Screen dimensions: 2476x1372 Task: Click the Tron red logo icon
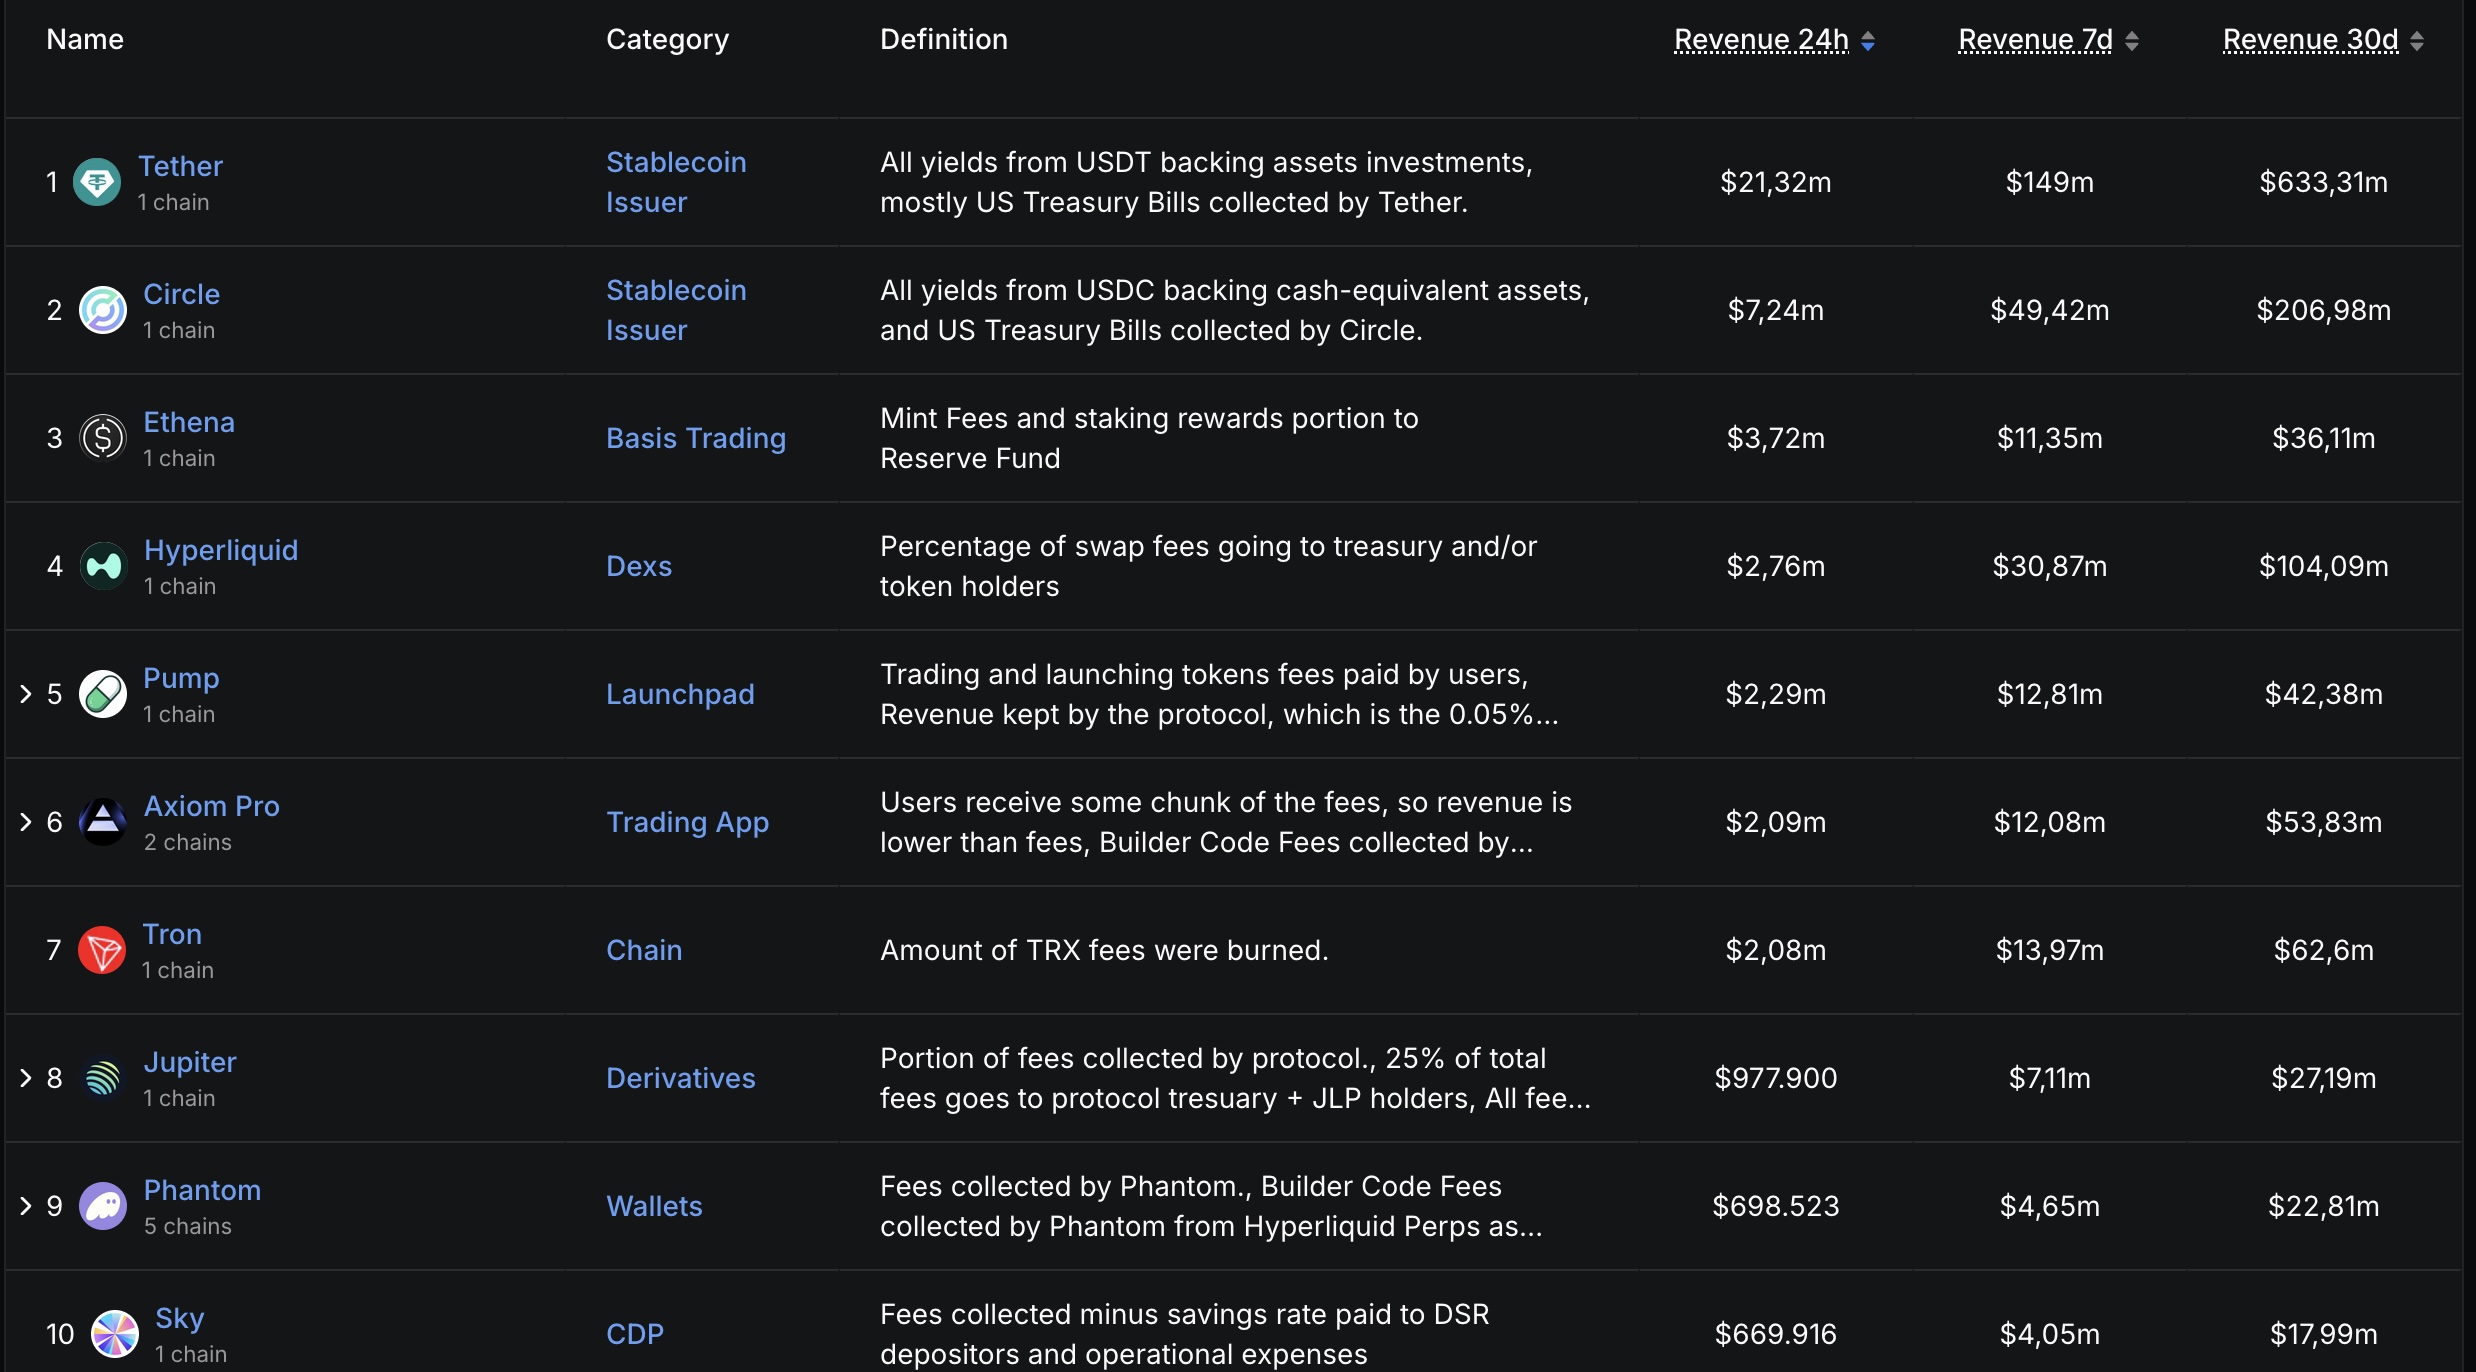[102, 950]
